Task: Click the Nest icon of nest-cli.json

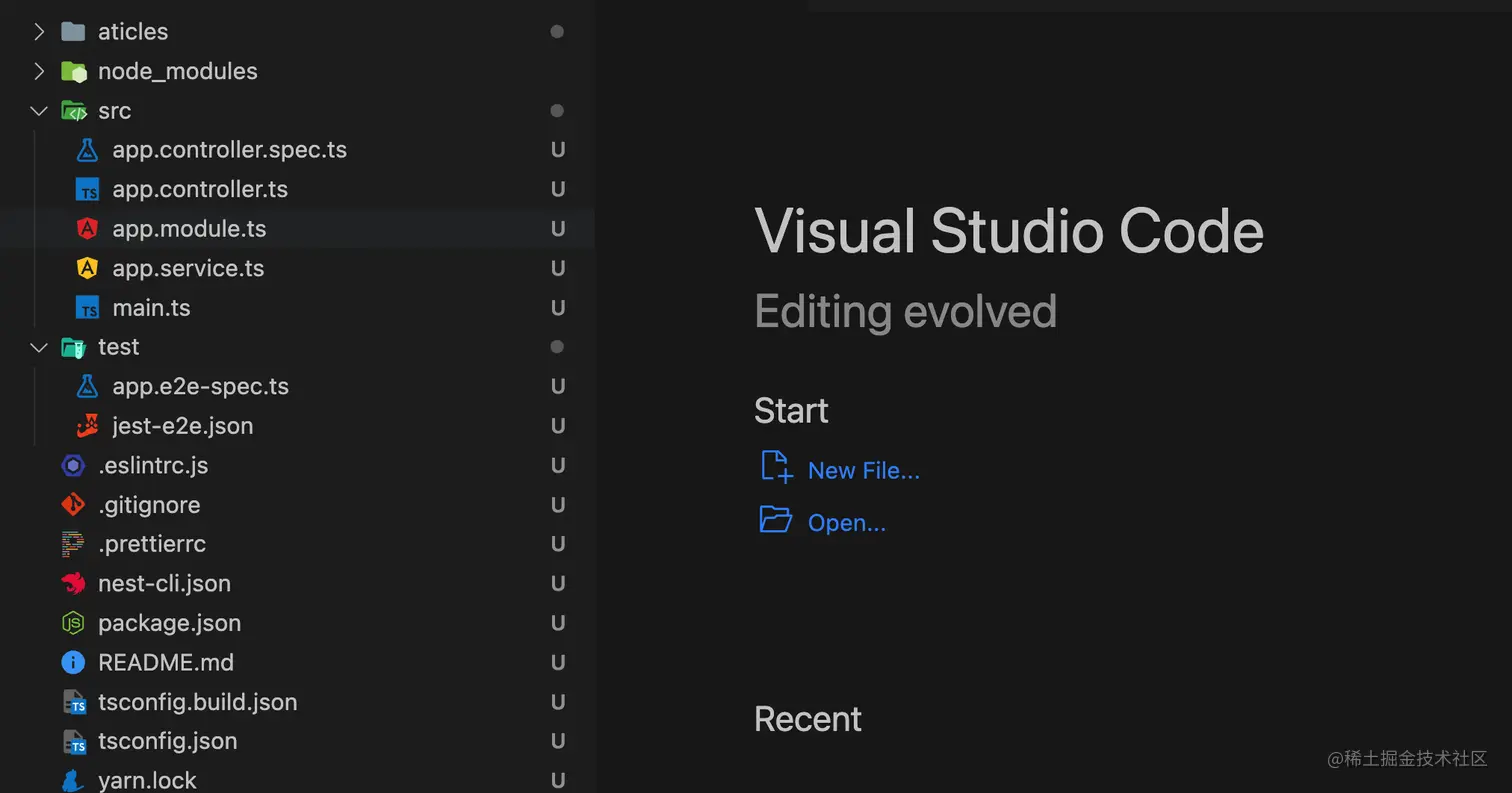Action: [73, 583]
